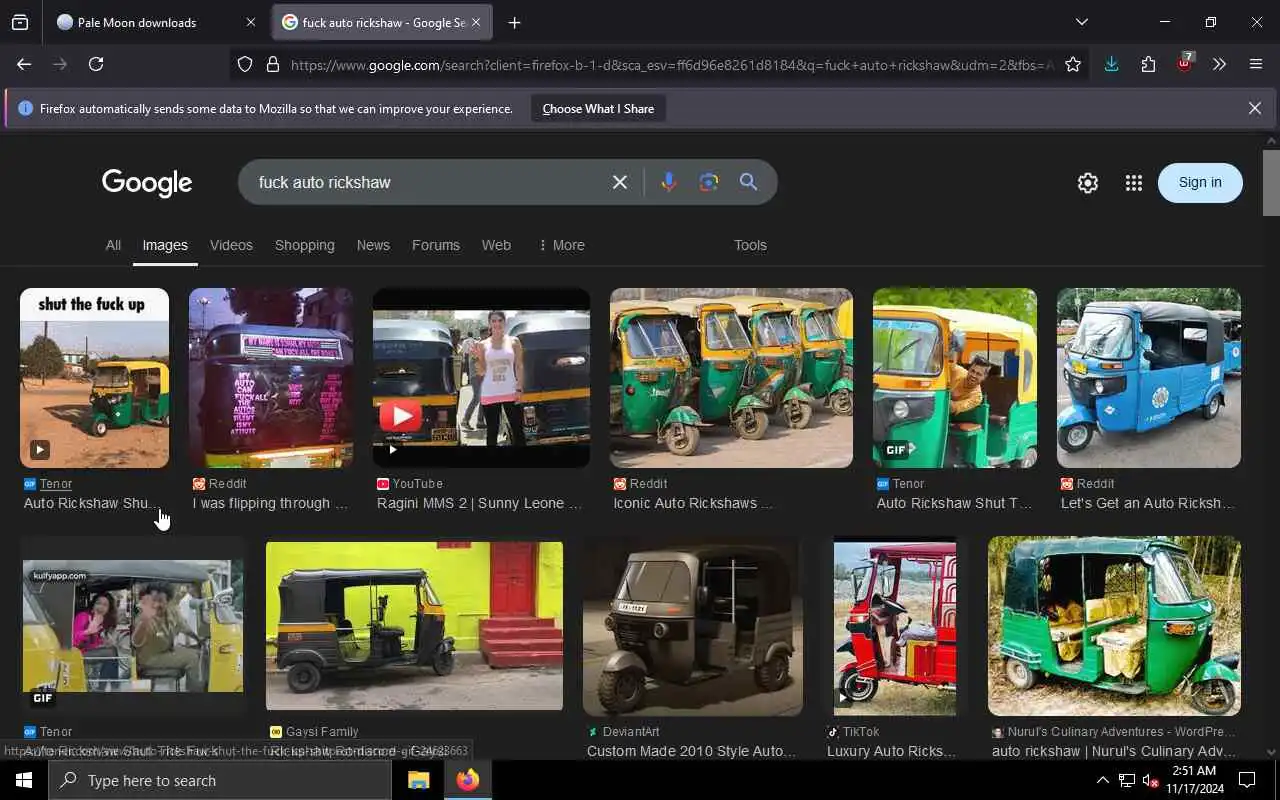1280x800 pixels.
Task: Click the Firefox taskbar icon
Action: tap(468, 780)
